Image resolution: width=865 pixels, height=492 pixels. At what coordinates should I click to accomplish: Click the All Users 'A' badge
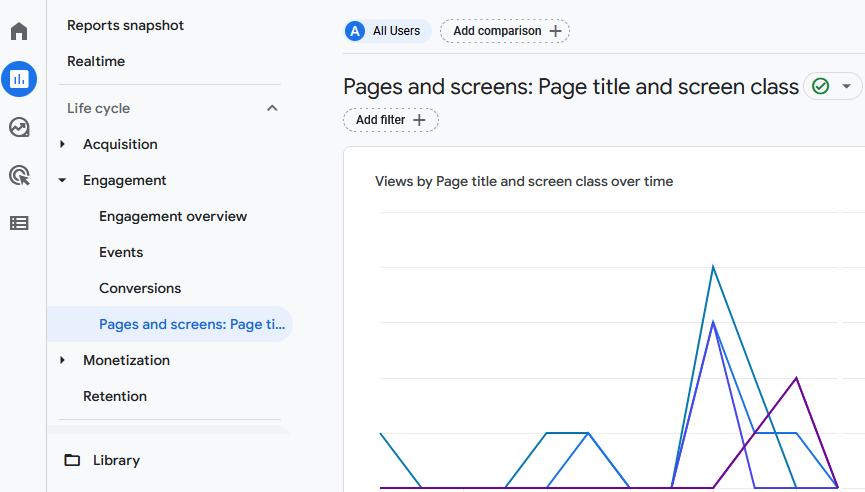click(355, 31)
